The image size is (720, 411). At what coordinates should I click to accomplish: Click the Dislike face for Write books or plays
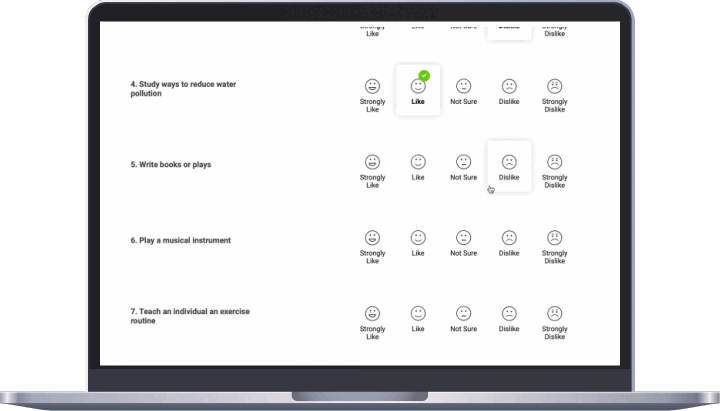509,162
